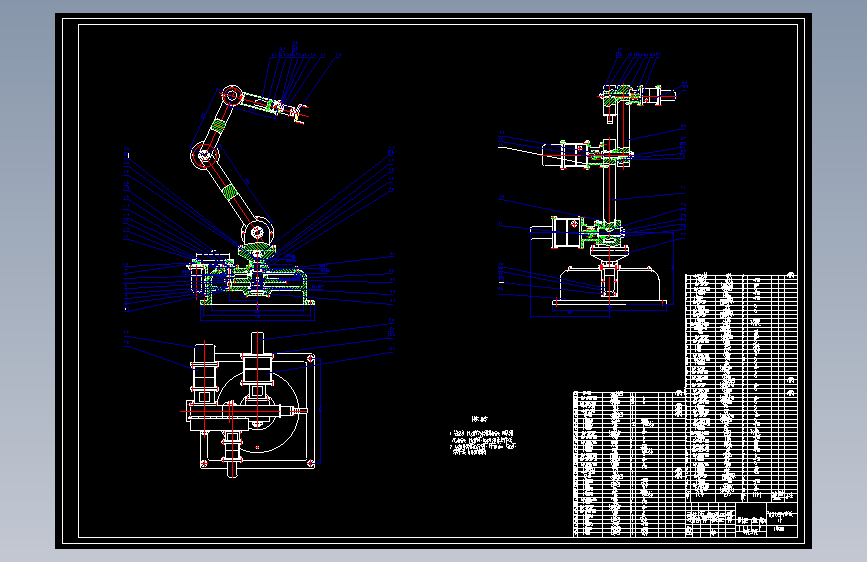
Task: Click the gripper at the arm tip
Action: (299, 113)
